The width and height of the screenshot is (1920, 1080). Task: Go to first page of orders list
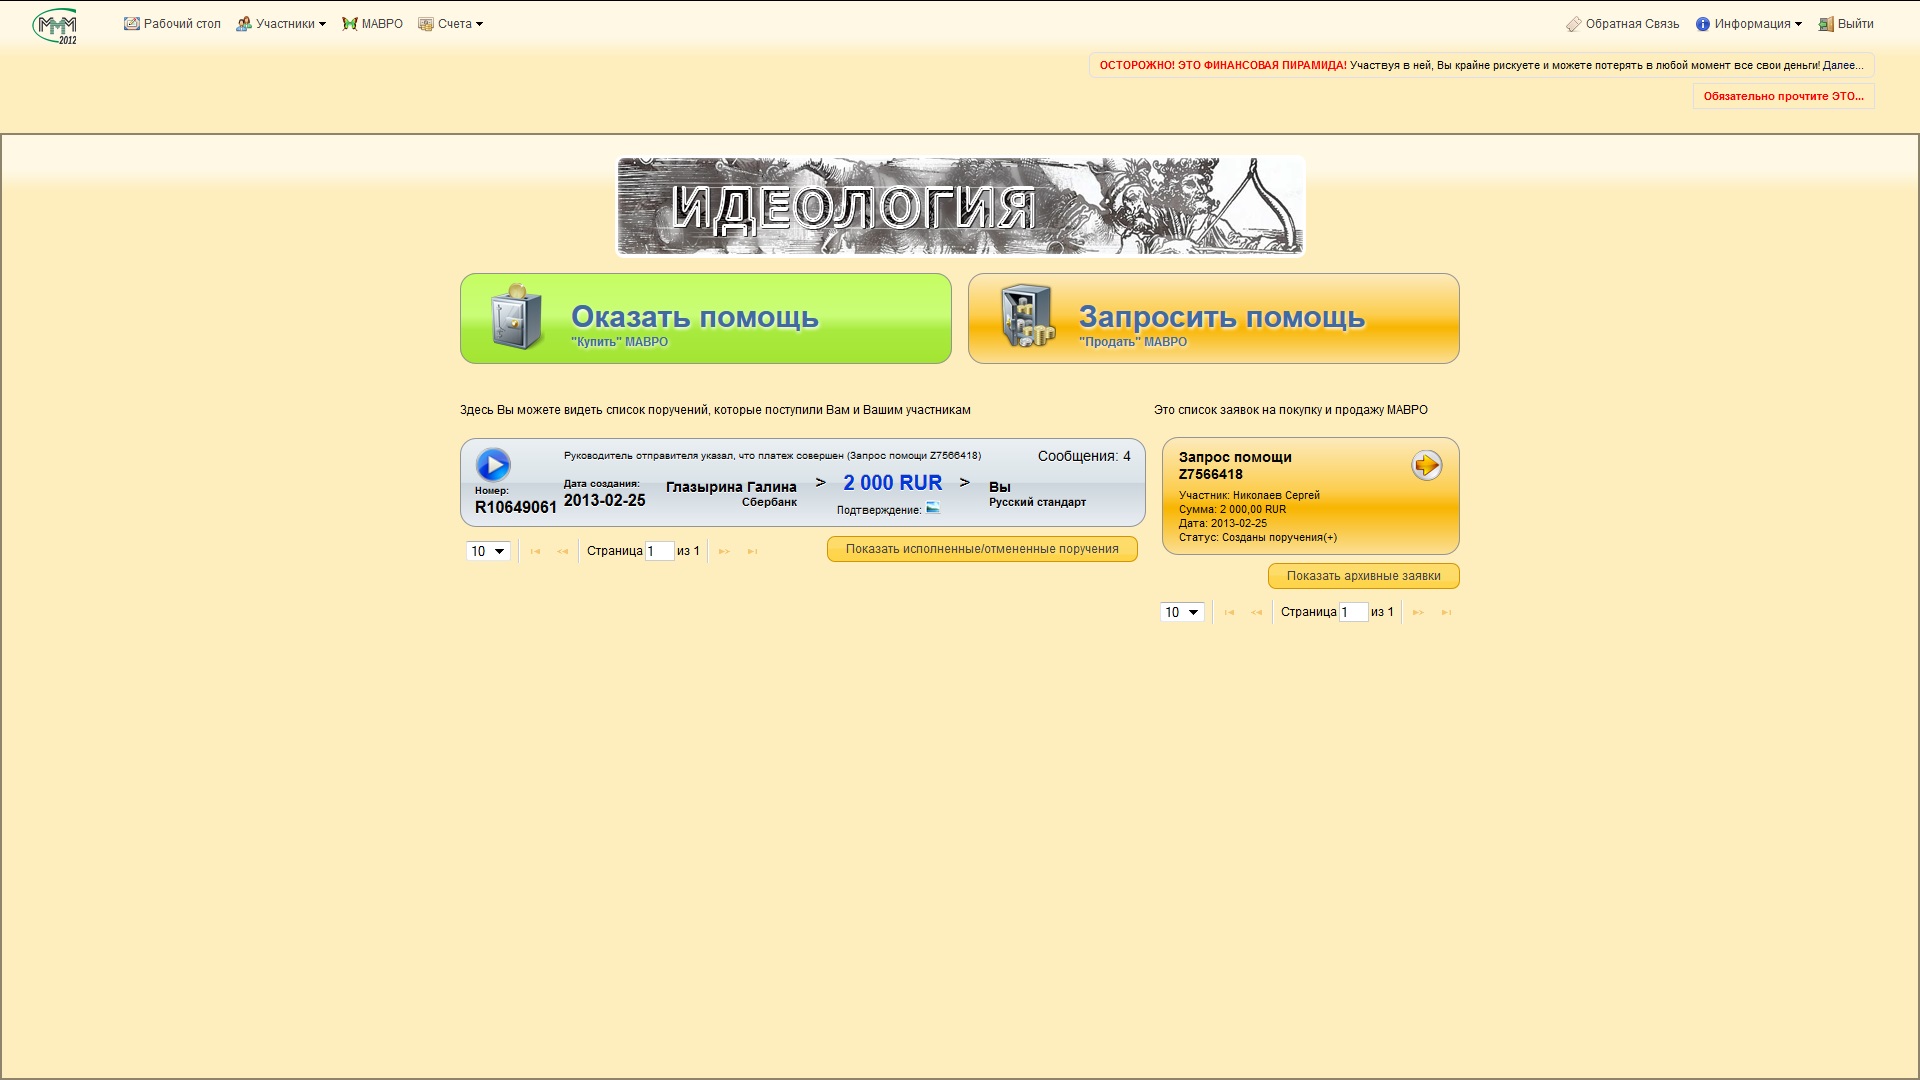click(535, 552)
